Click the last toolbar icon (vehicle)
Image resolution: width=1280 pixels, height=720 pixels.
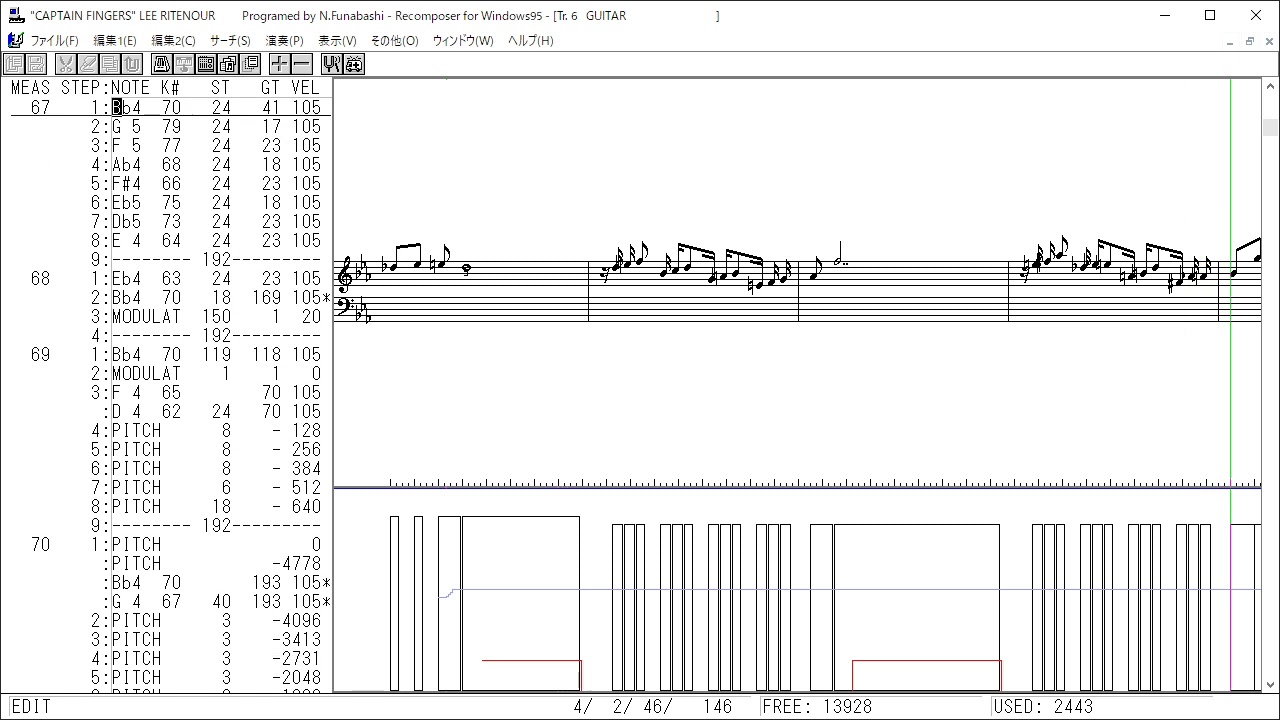point(354,64)
